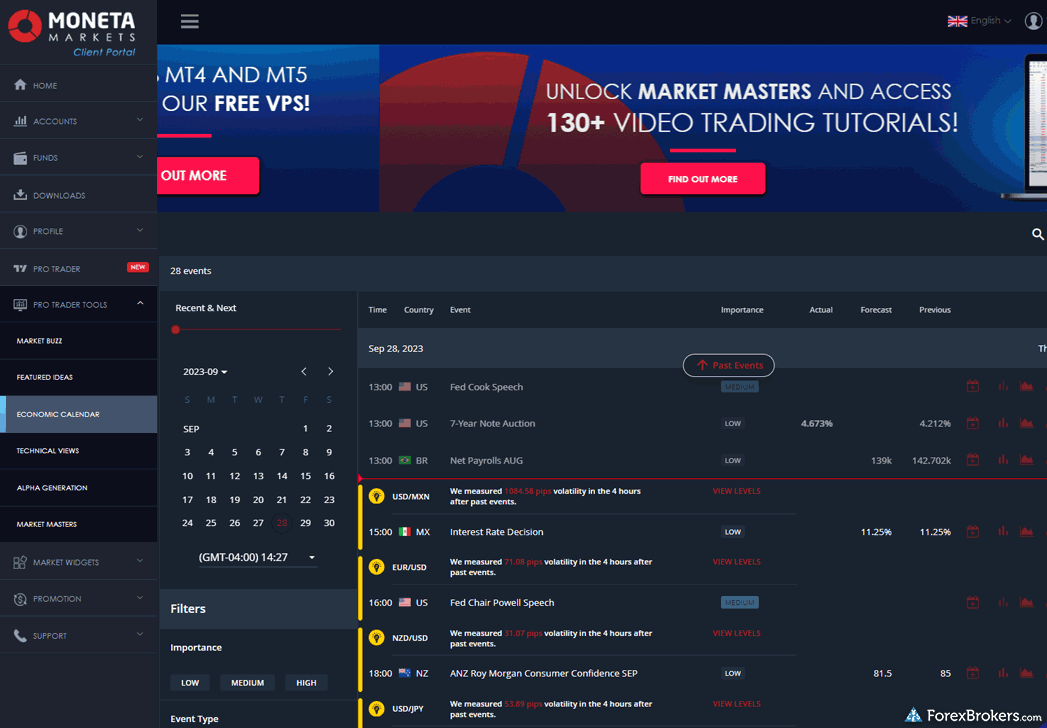This screenshot has width=1047, height=728.
Task: Click the yellow lightbulb icon for EUR/USD
Action: [x=377, y=567]
